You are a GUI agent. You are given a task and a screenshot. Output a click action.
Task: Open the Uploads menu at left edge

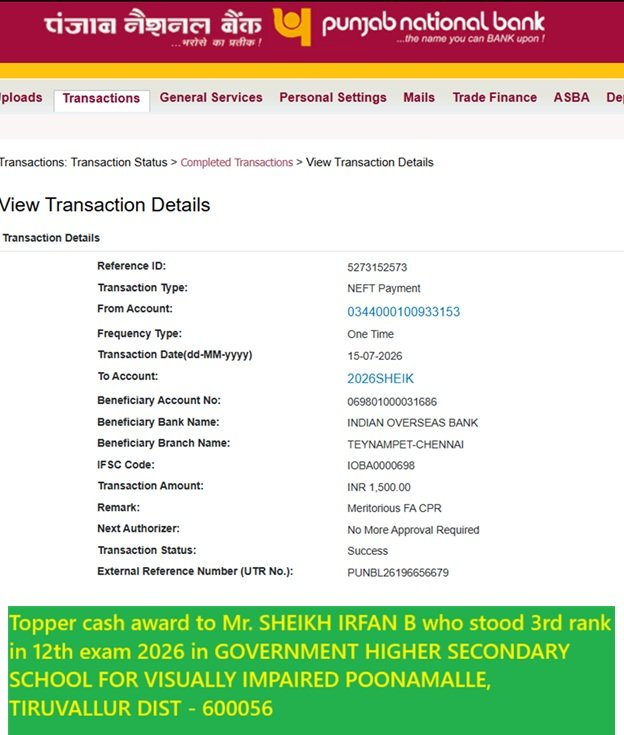21,98
